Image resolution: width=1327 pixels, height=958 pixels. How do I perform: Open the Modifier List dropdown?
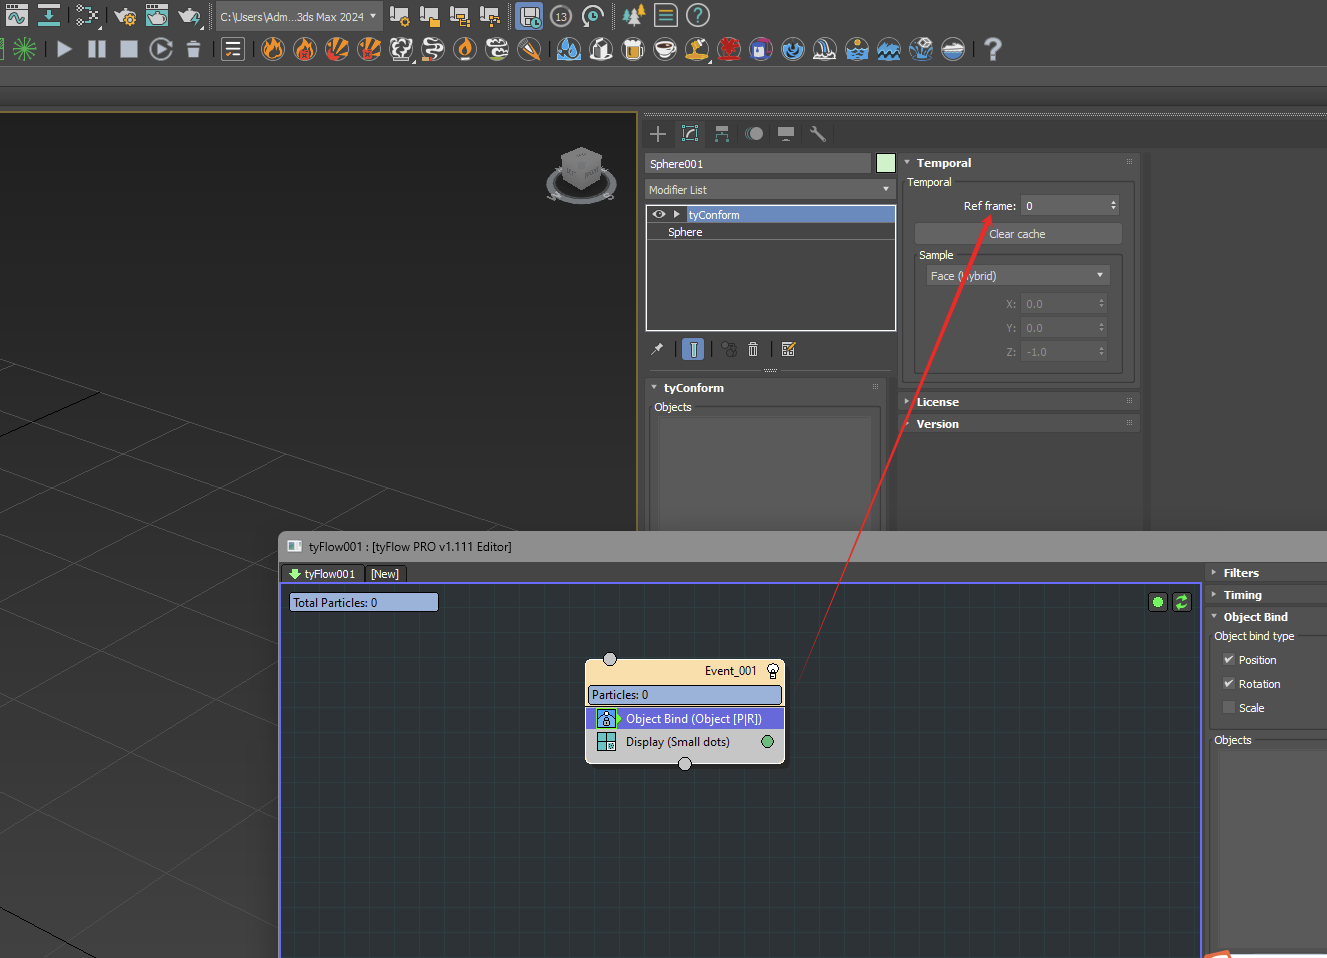pos(769,190)
